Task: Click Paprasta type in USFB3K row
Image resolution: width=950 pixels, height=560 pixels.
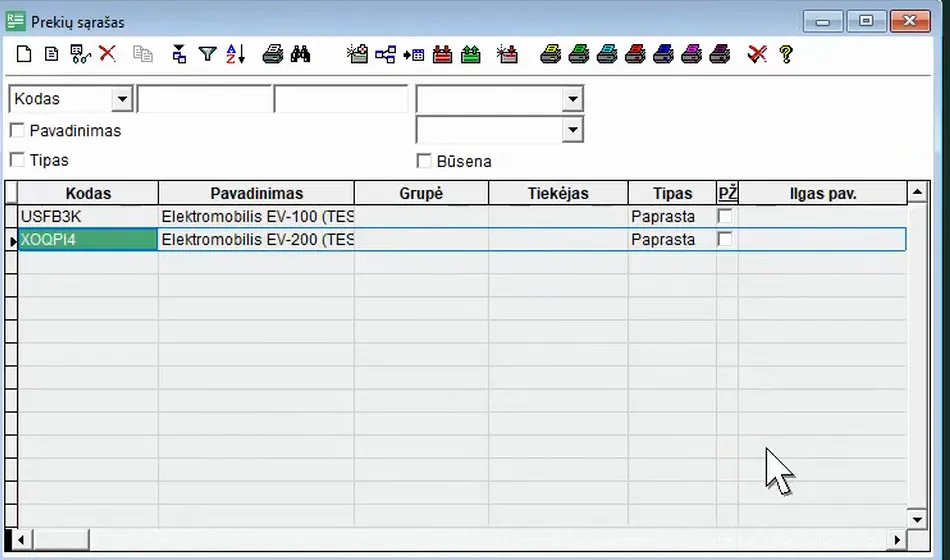Action: click(x=673, y=216)
